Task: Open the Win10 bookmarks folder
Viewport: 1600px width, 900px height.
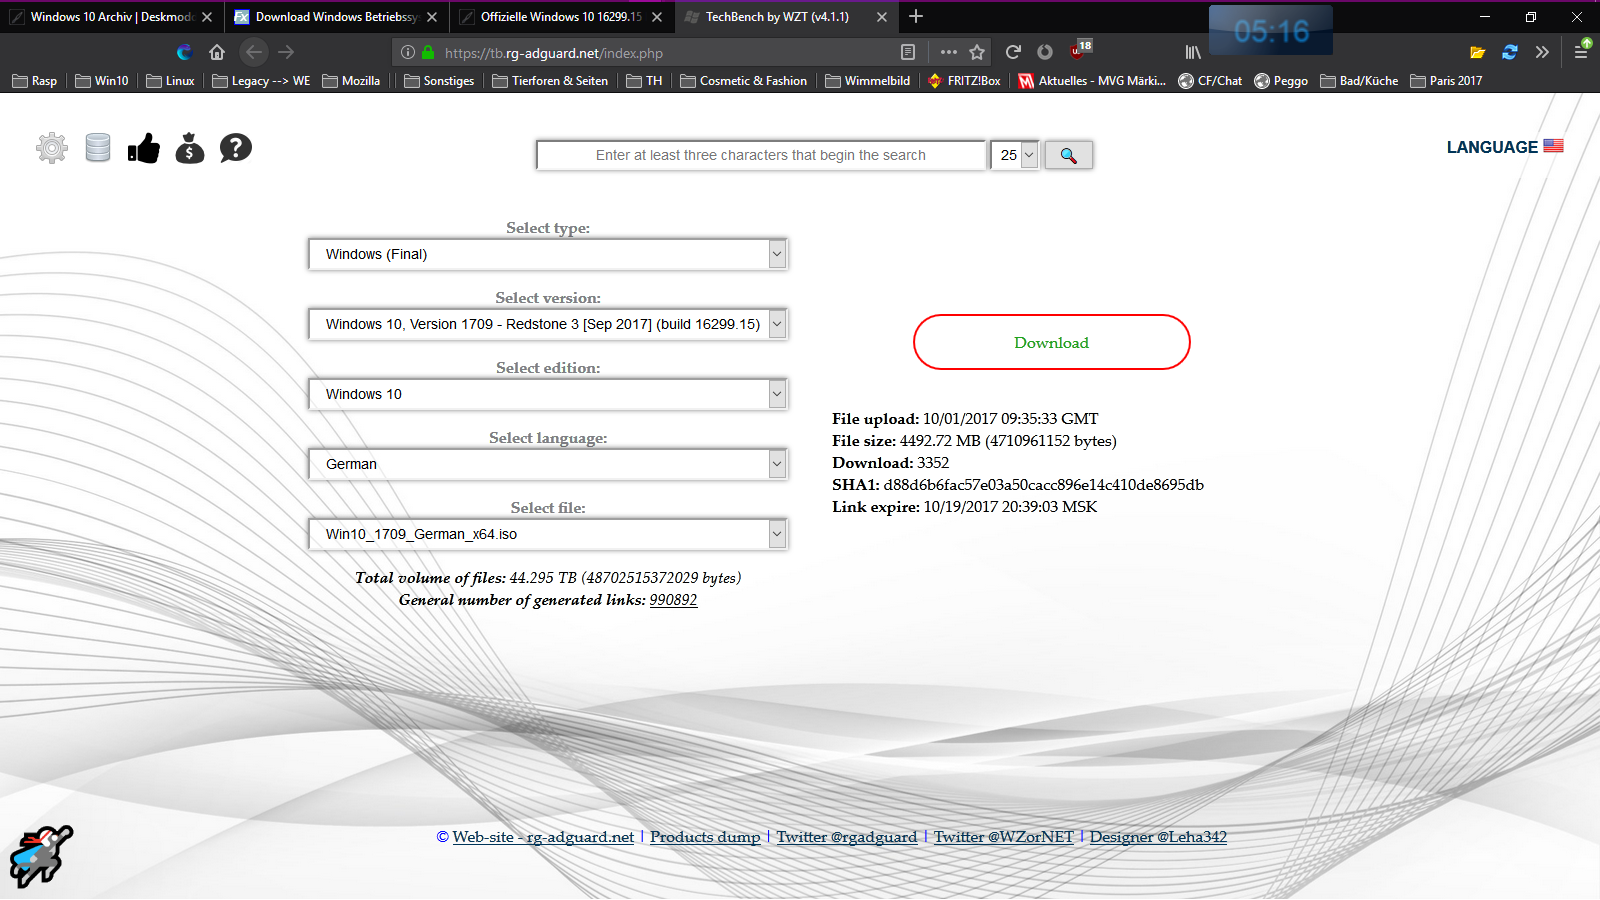Action: coord(102,81)
